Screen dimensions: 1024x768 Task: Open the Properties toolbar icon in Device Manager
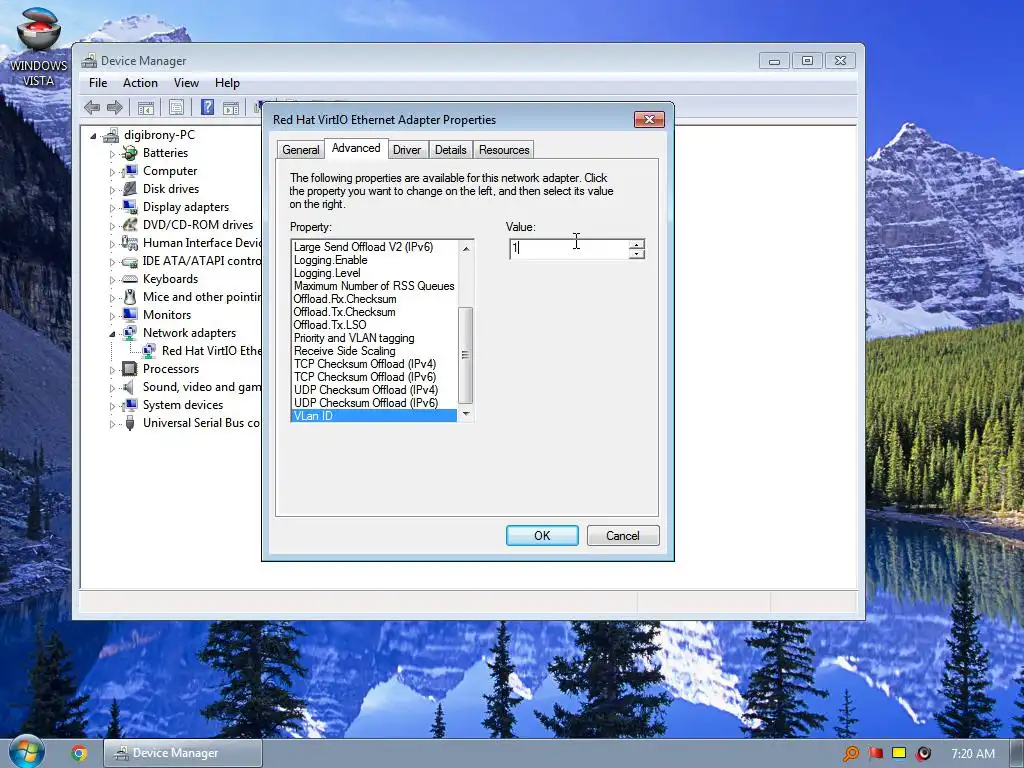click(x=176, y=108)
